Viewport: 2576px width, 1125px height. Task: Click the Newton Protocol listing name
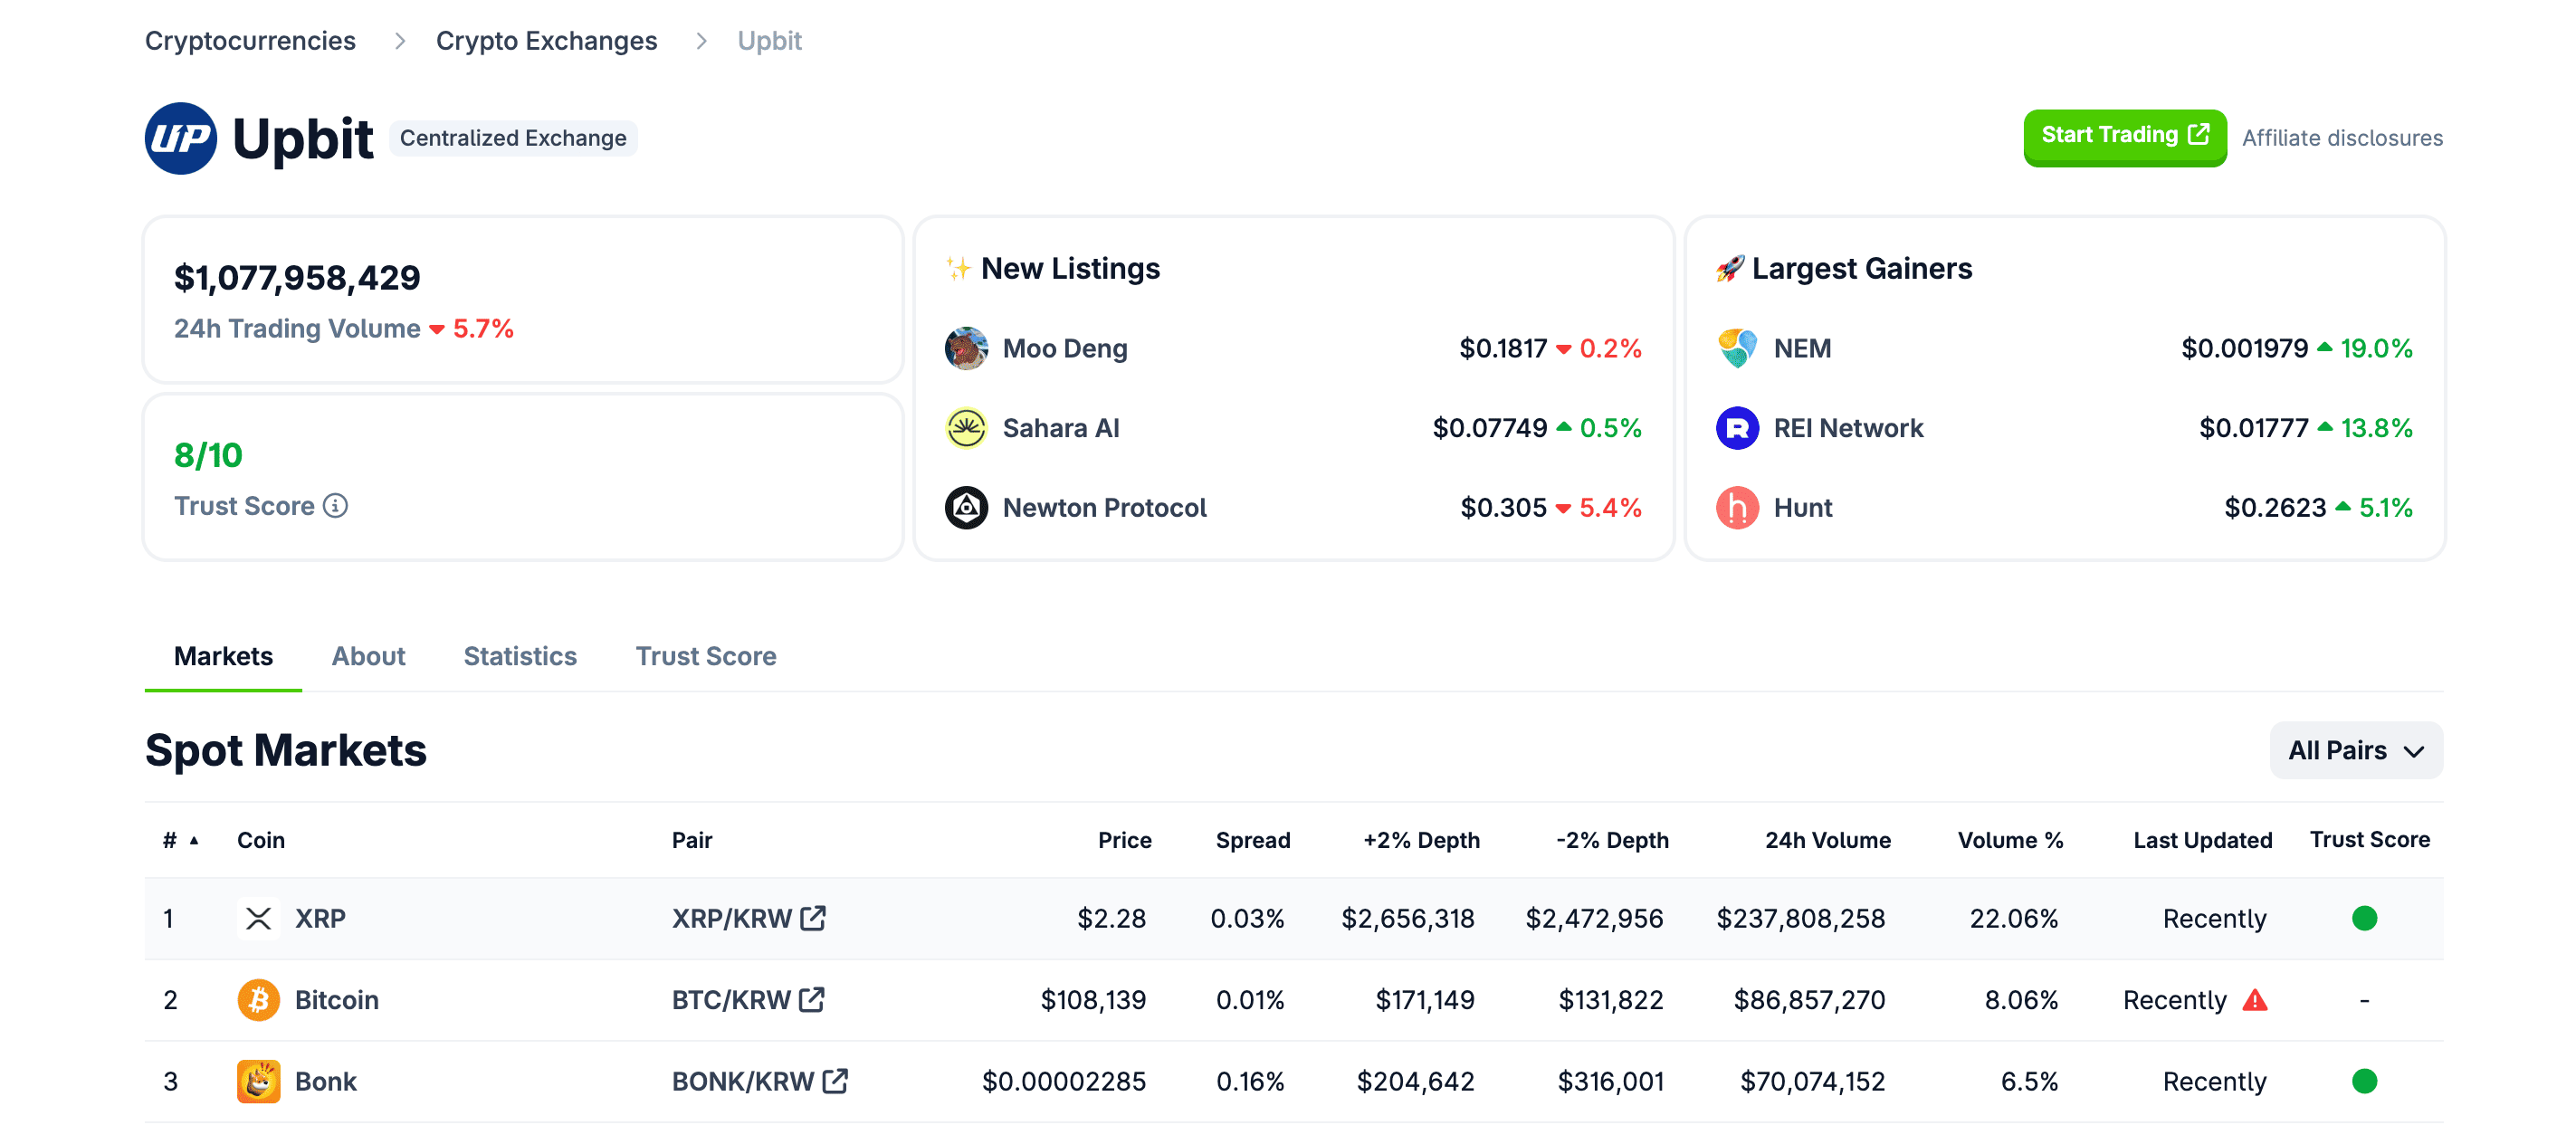[x=1105, y=508]
